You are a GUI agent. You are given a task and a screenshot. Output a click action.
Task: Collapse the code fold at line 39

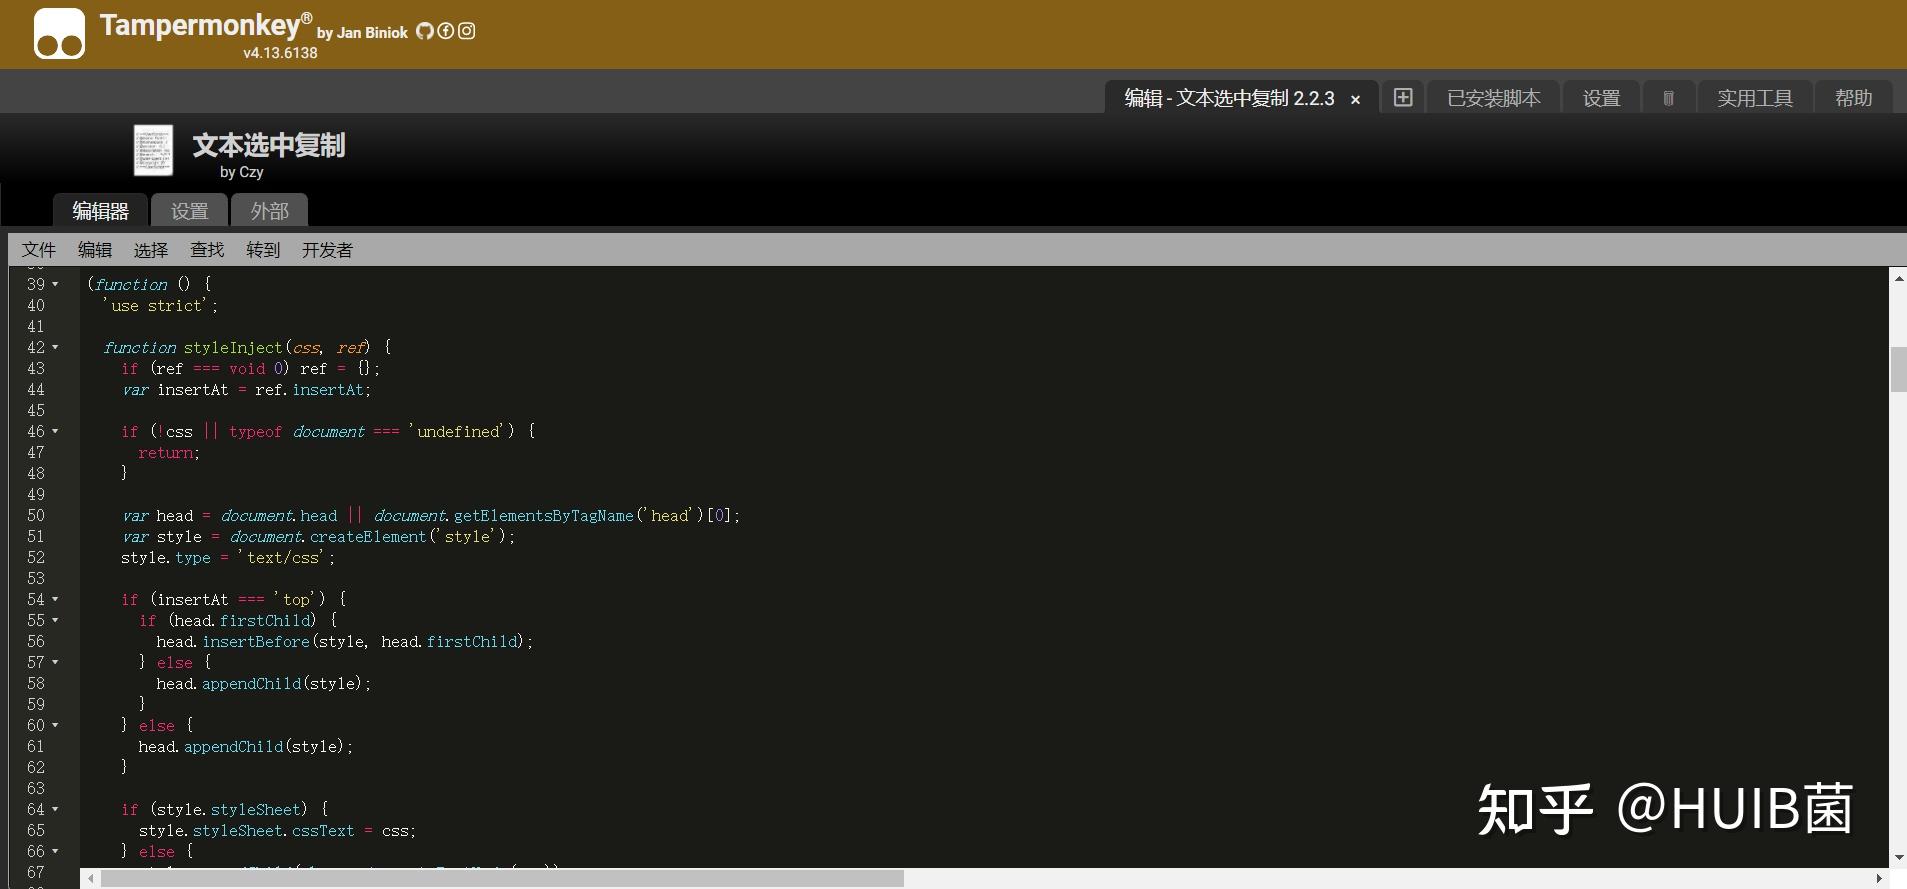coord(55,284)
